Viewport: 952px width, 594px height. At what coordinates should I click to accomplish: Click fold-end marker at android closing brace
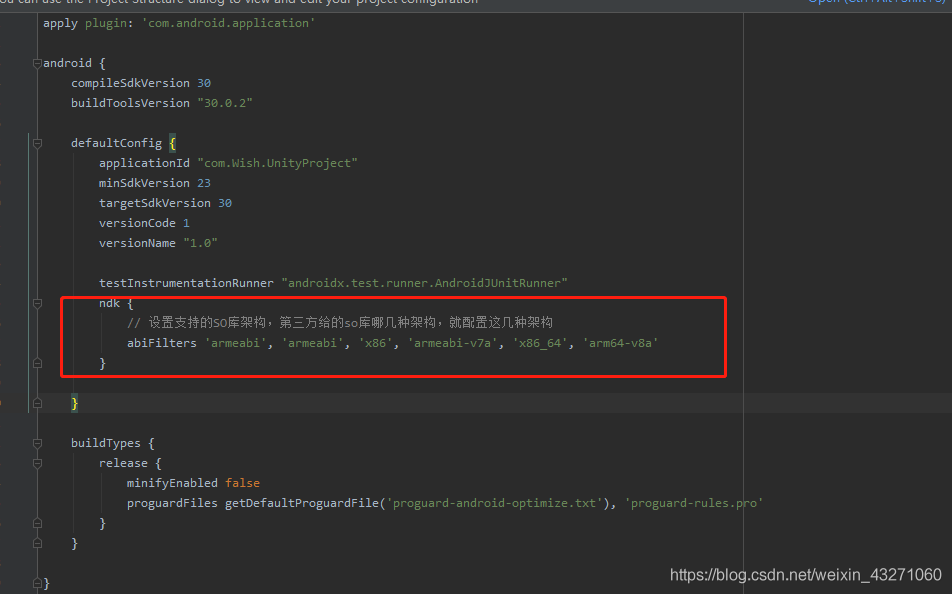pyautogui.click(x=37, y=583)
